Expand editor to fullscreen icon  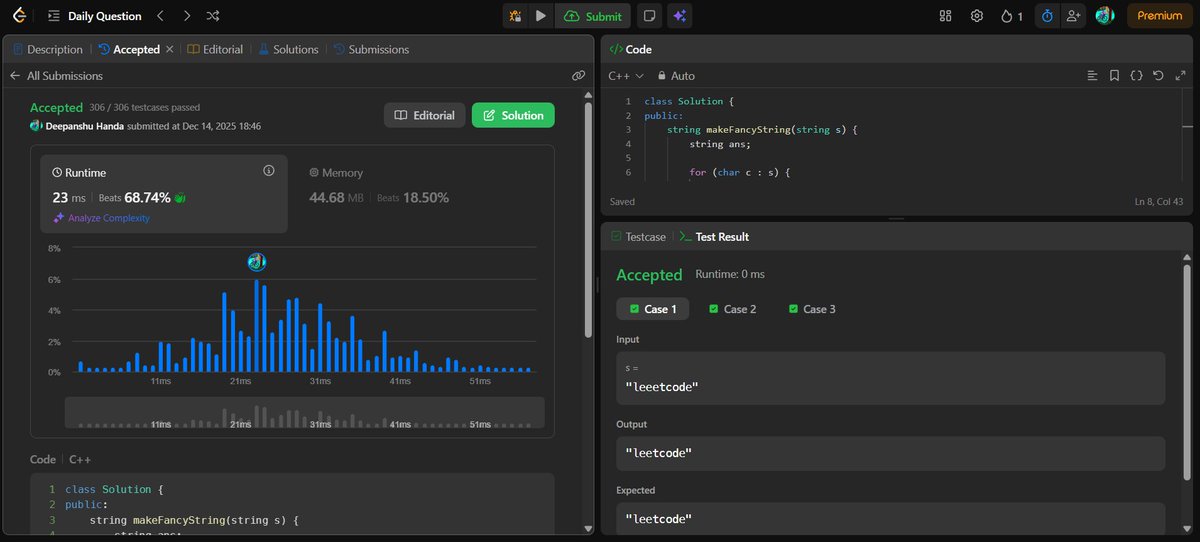tap(1180, 76)
